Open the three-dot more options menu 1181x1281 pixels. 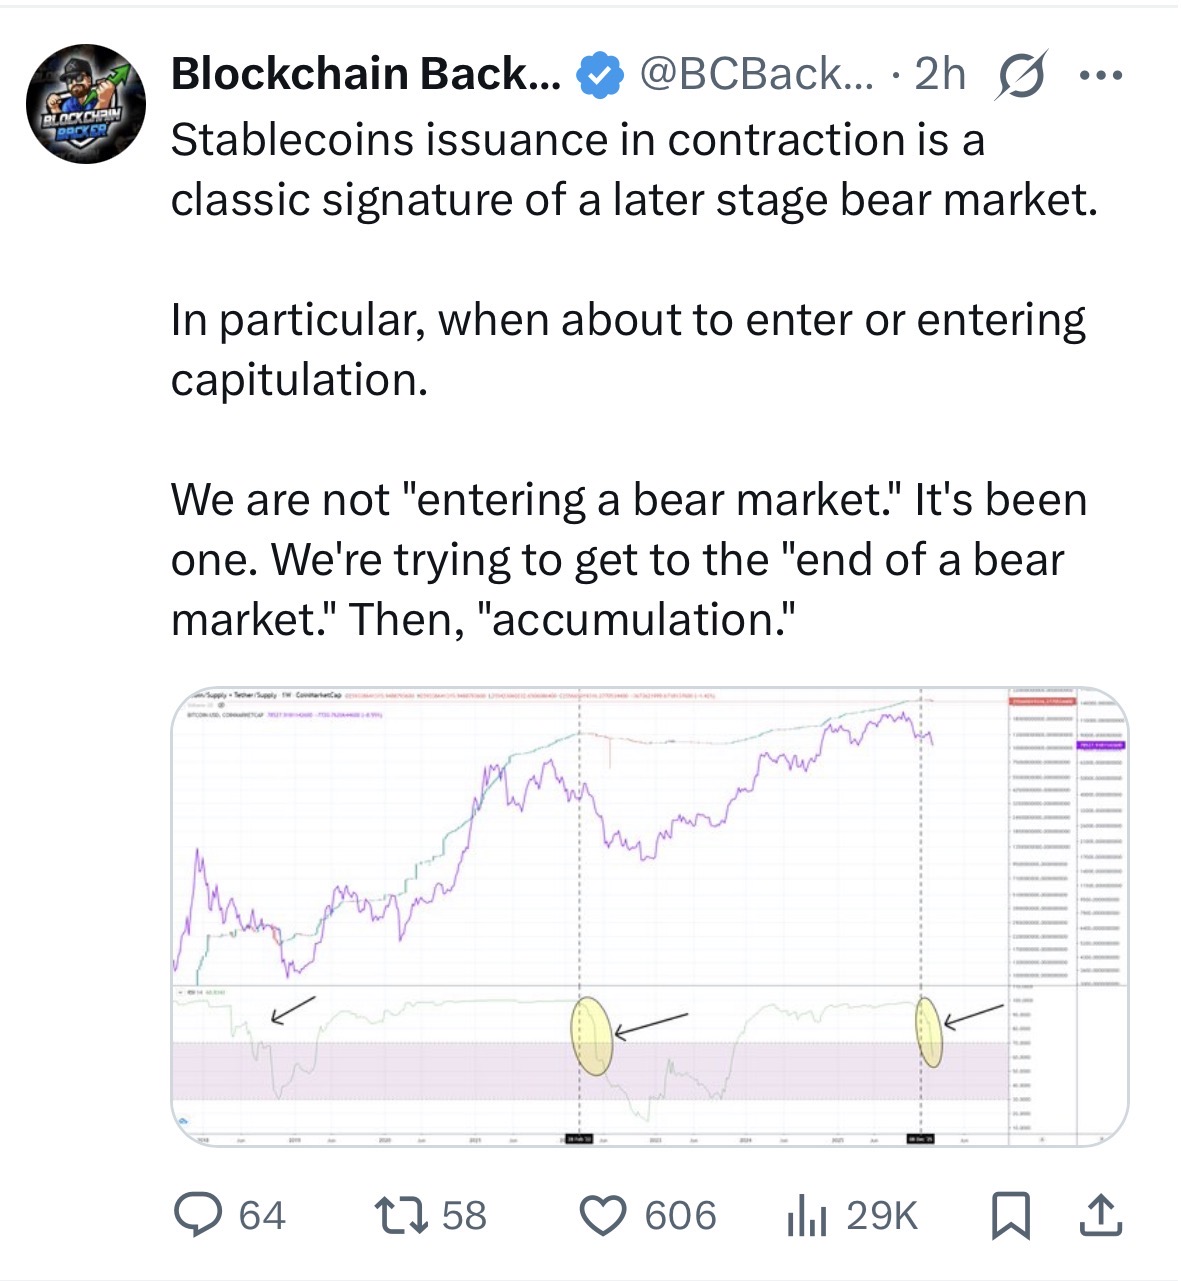pyautogui.click(x=1102, y=76)
